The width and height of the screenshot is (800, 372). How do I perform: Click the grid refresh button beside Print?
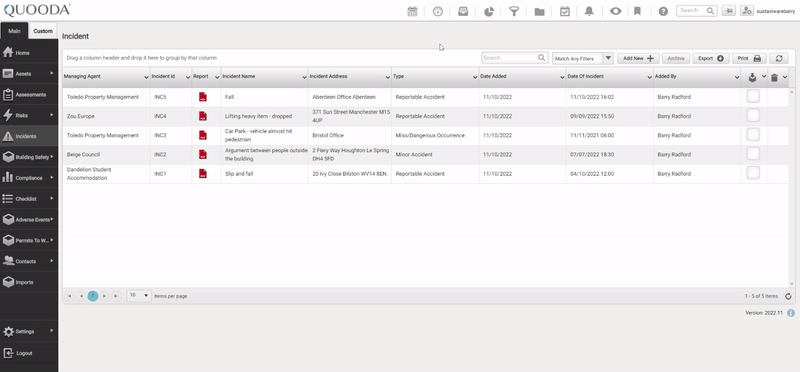pos(779,58)
